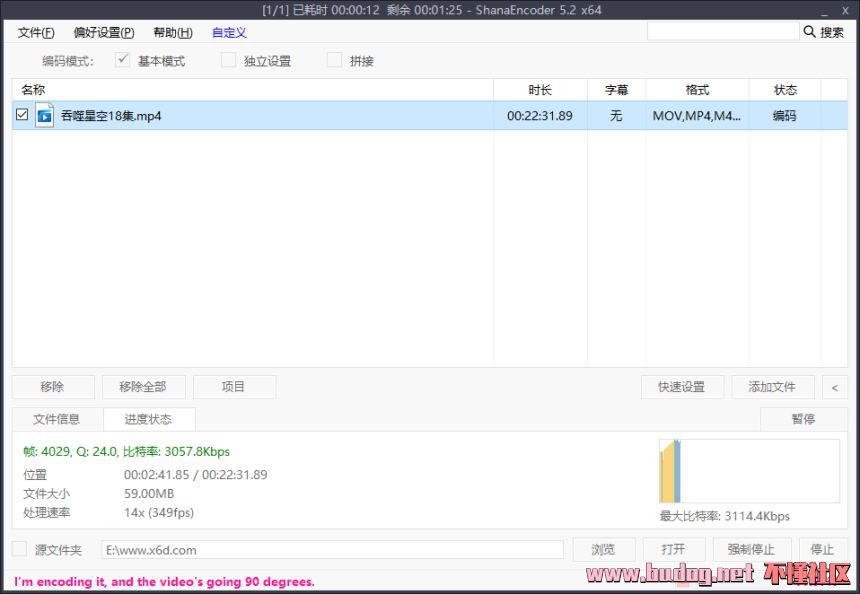
Task: Uncheck the 吞噬星空18集.mp4 file checkbox
Action: pos(22,115)
